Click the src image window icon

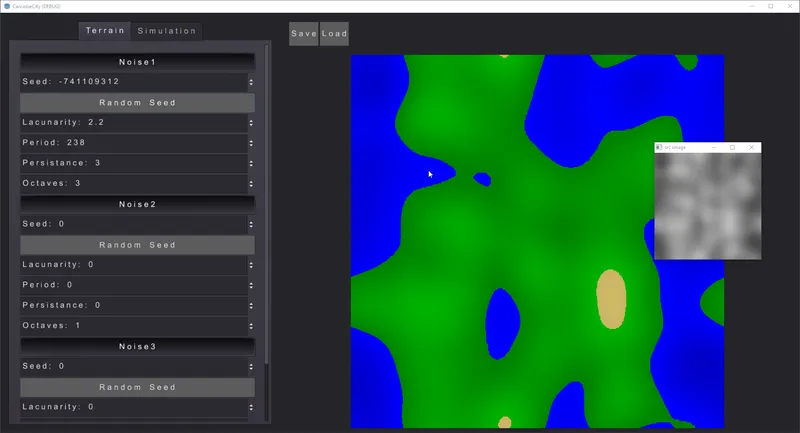(x=659, y=147)
